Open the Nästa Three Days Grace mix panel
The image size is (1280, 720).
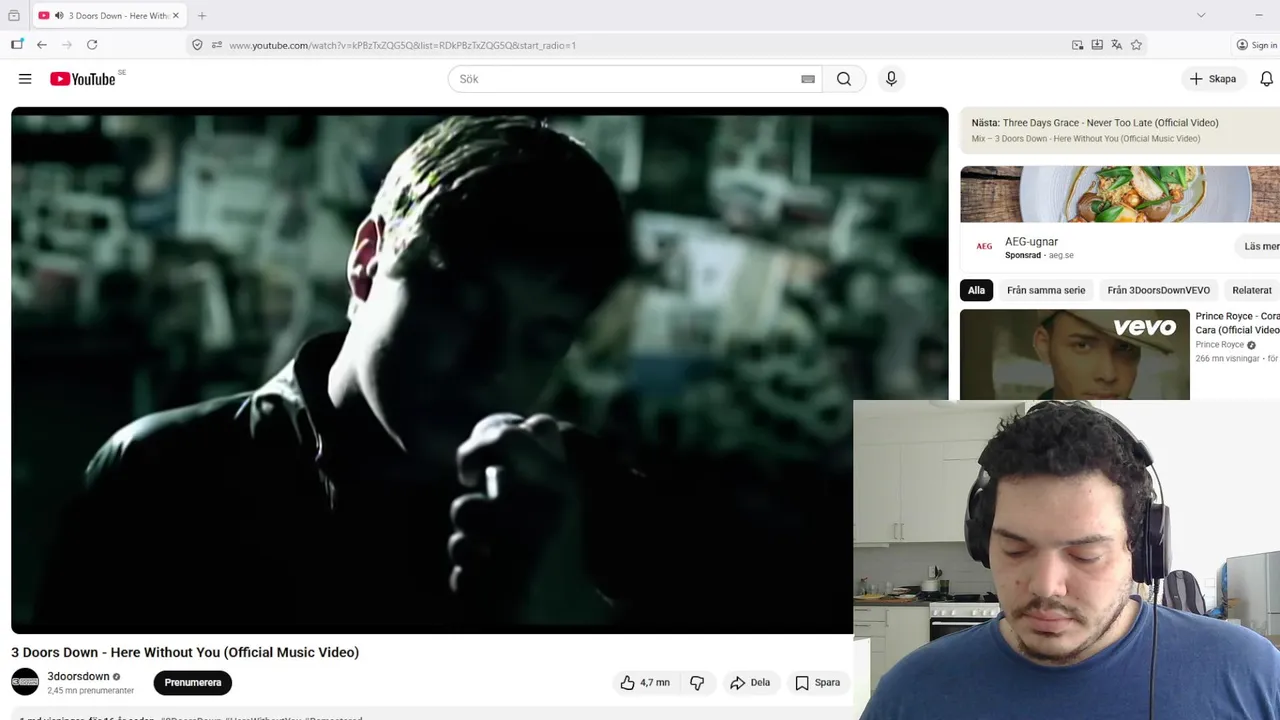(1120, 129)
